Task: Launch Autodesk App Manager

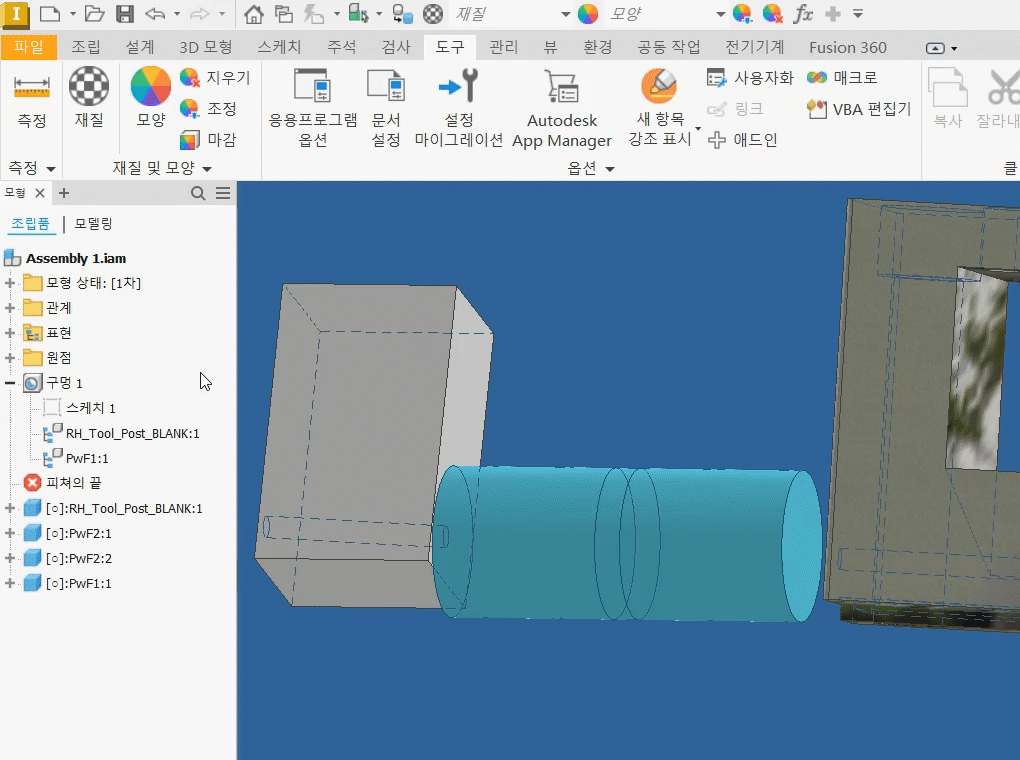Action: (561, 90)
